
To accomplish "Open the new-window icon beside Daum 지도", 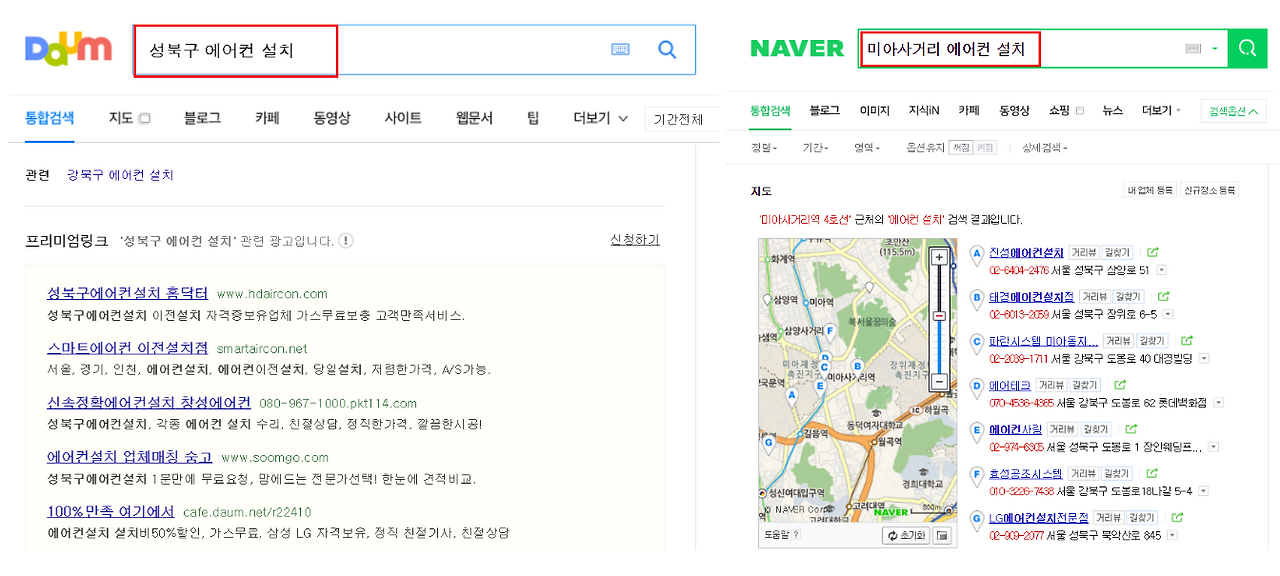I will pos(144,118).
